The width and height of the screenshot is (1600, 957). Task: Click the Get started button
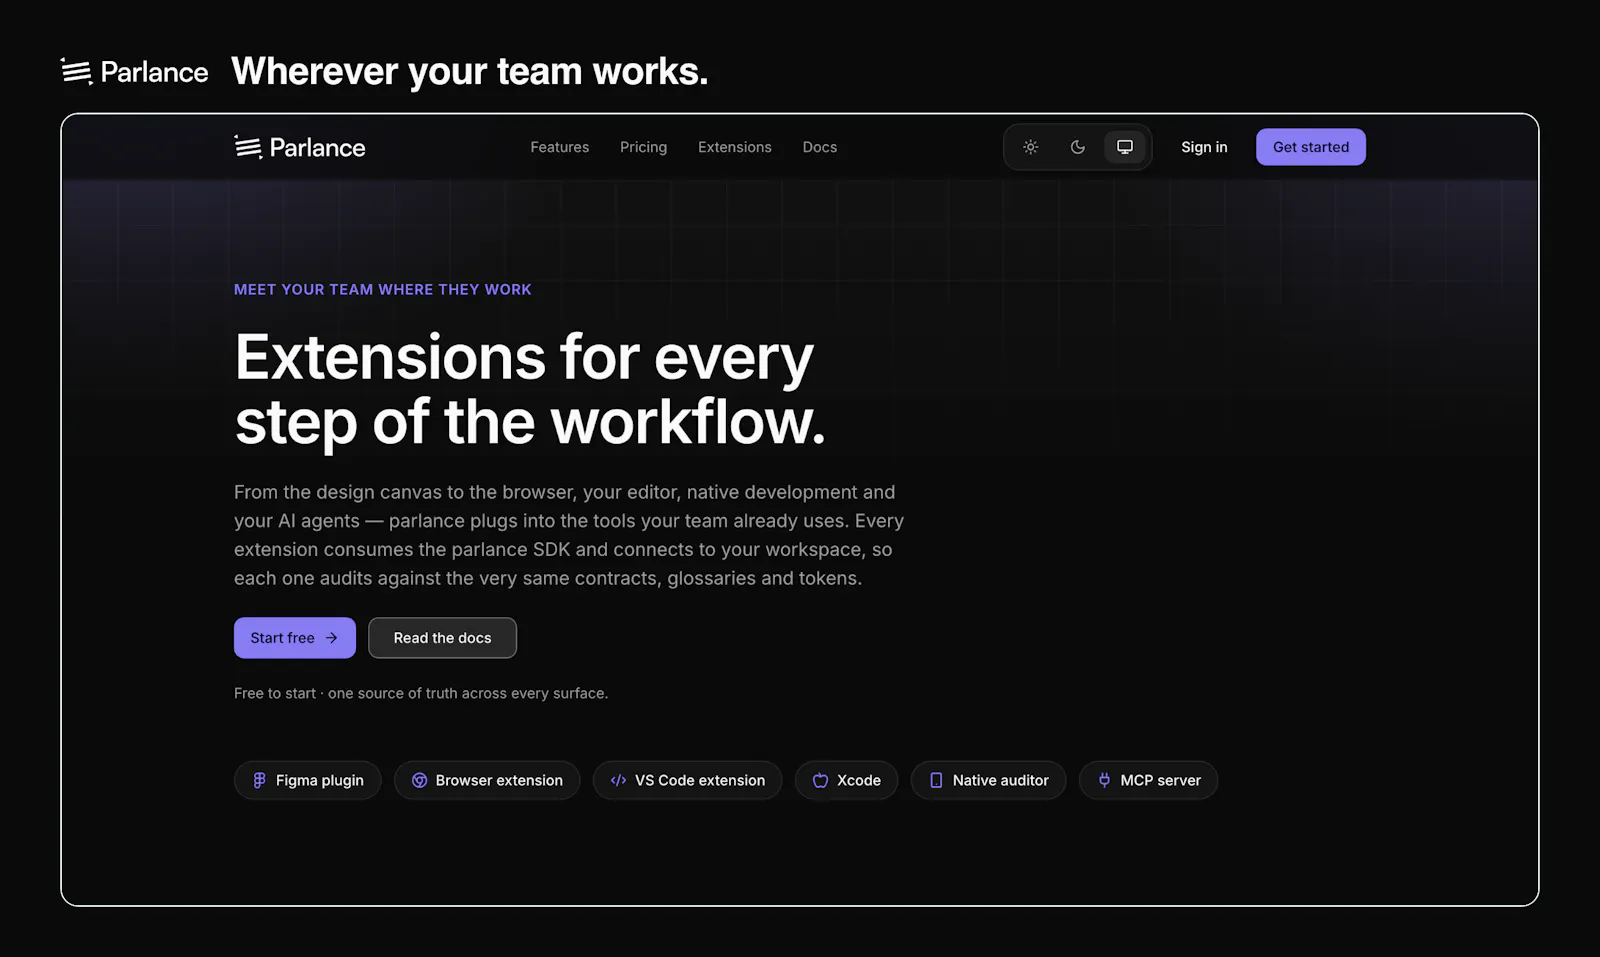[x=1311, y=147]
